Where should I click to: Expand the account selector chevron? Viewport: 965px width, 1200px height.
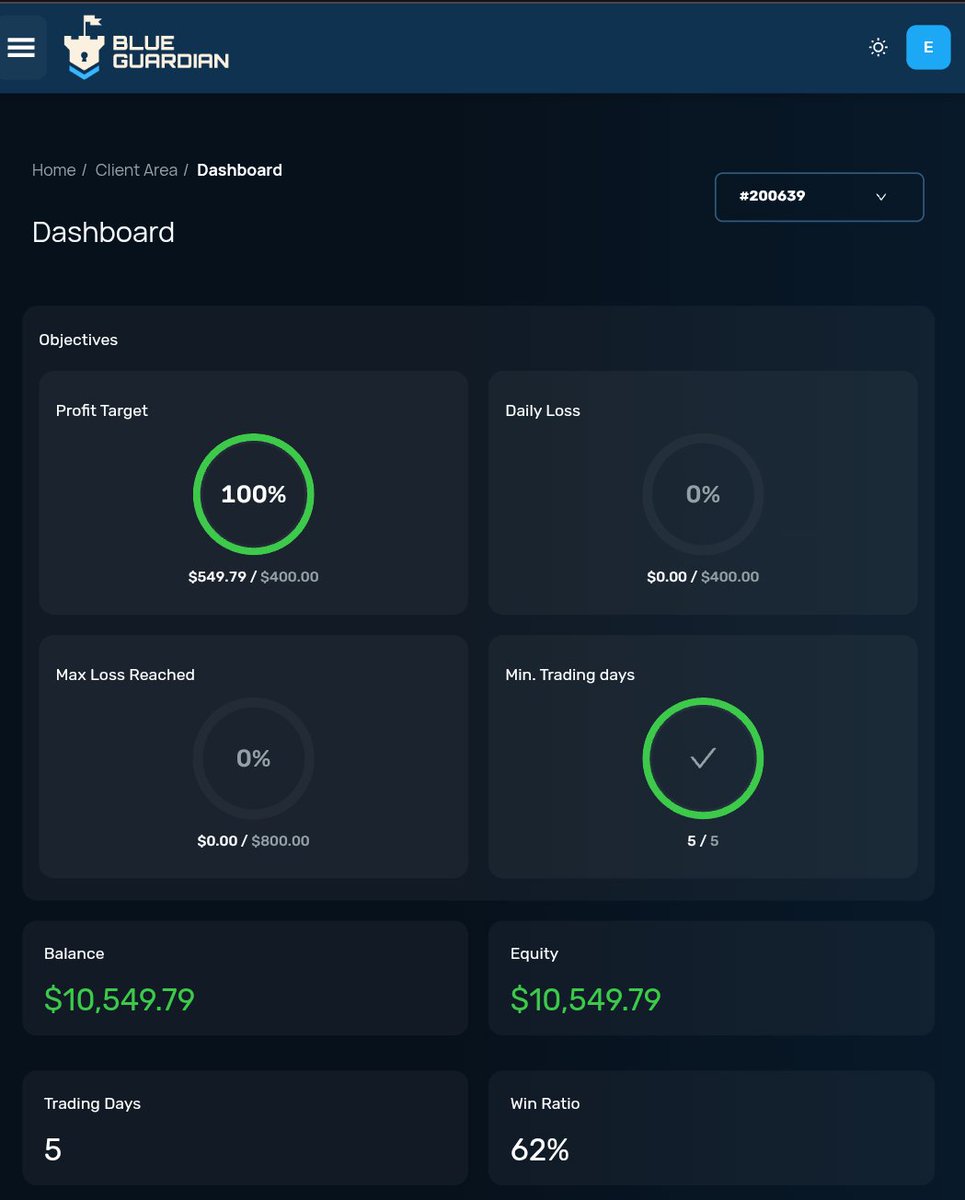coord(880,196)
